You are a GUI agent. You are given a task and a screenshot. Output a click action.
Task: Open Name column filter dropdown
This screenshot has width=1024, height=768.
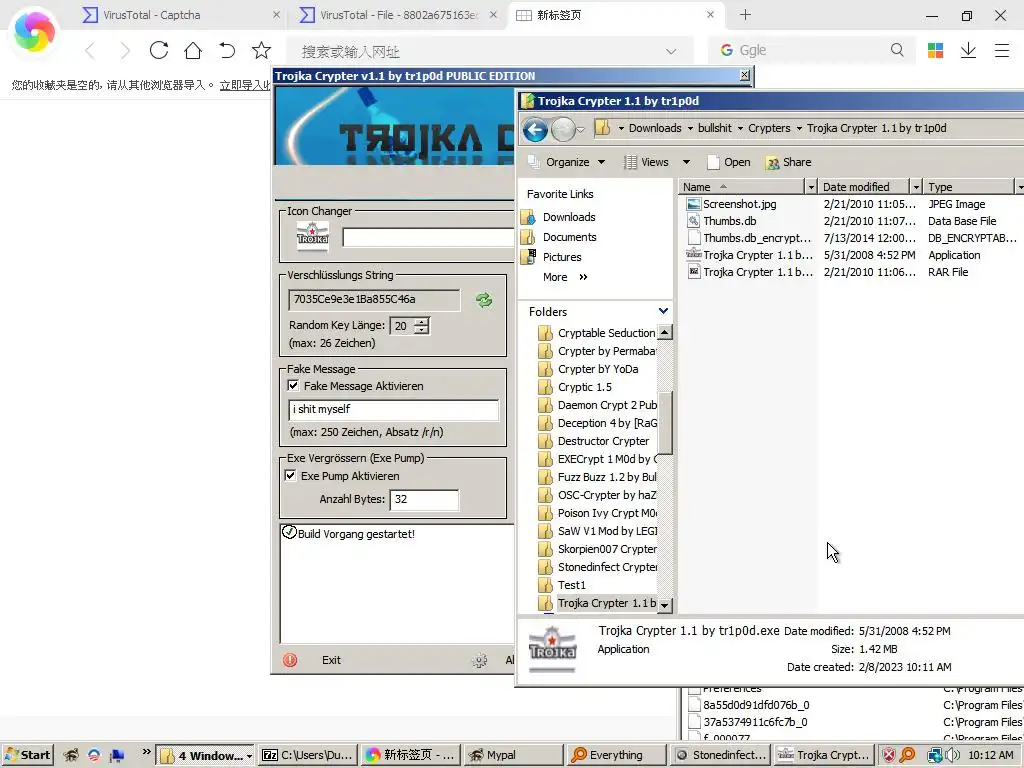810,187
